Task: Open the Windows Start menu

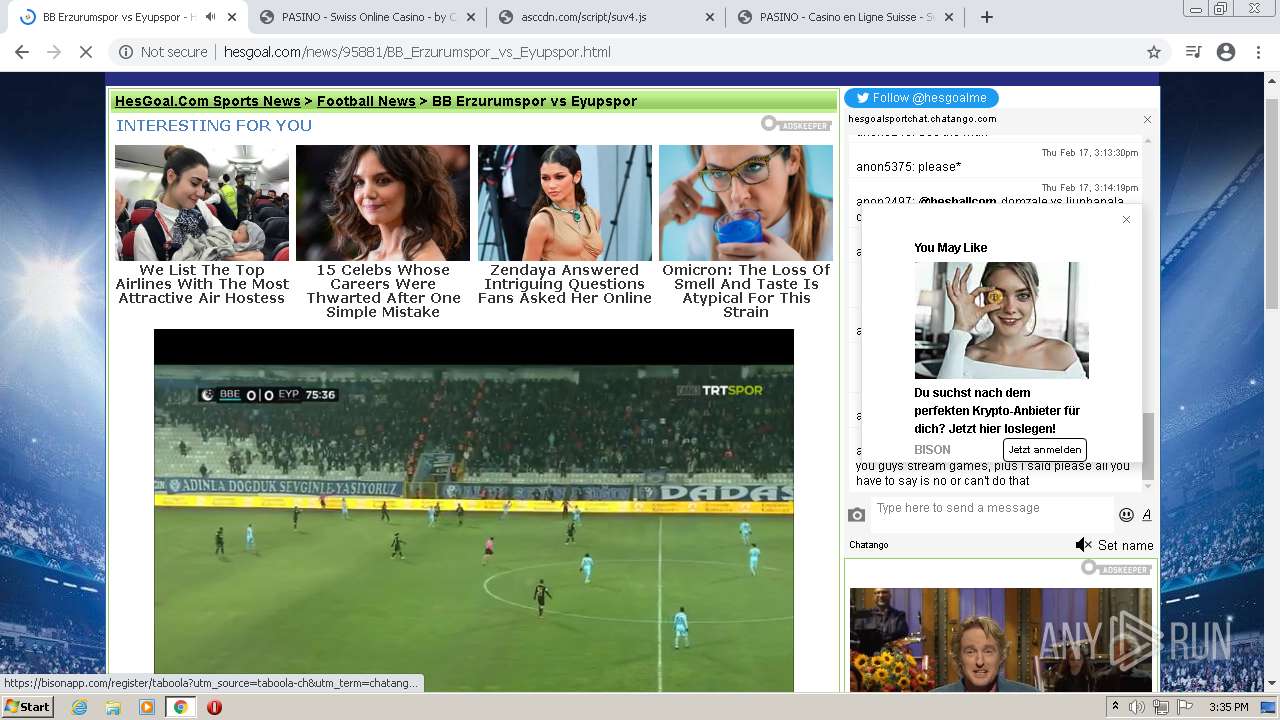Action: (27, 707)
